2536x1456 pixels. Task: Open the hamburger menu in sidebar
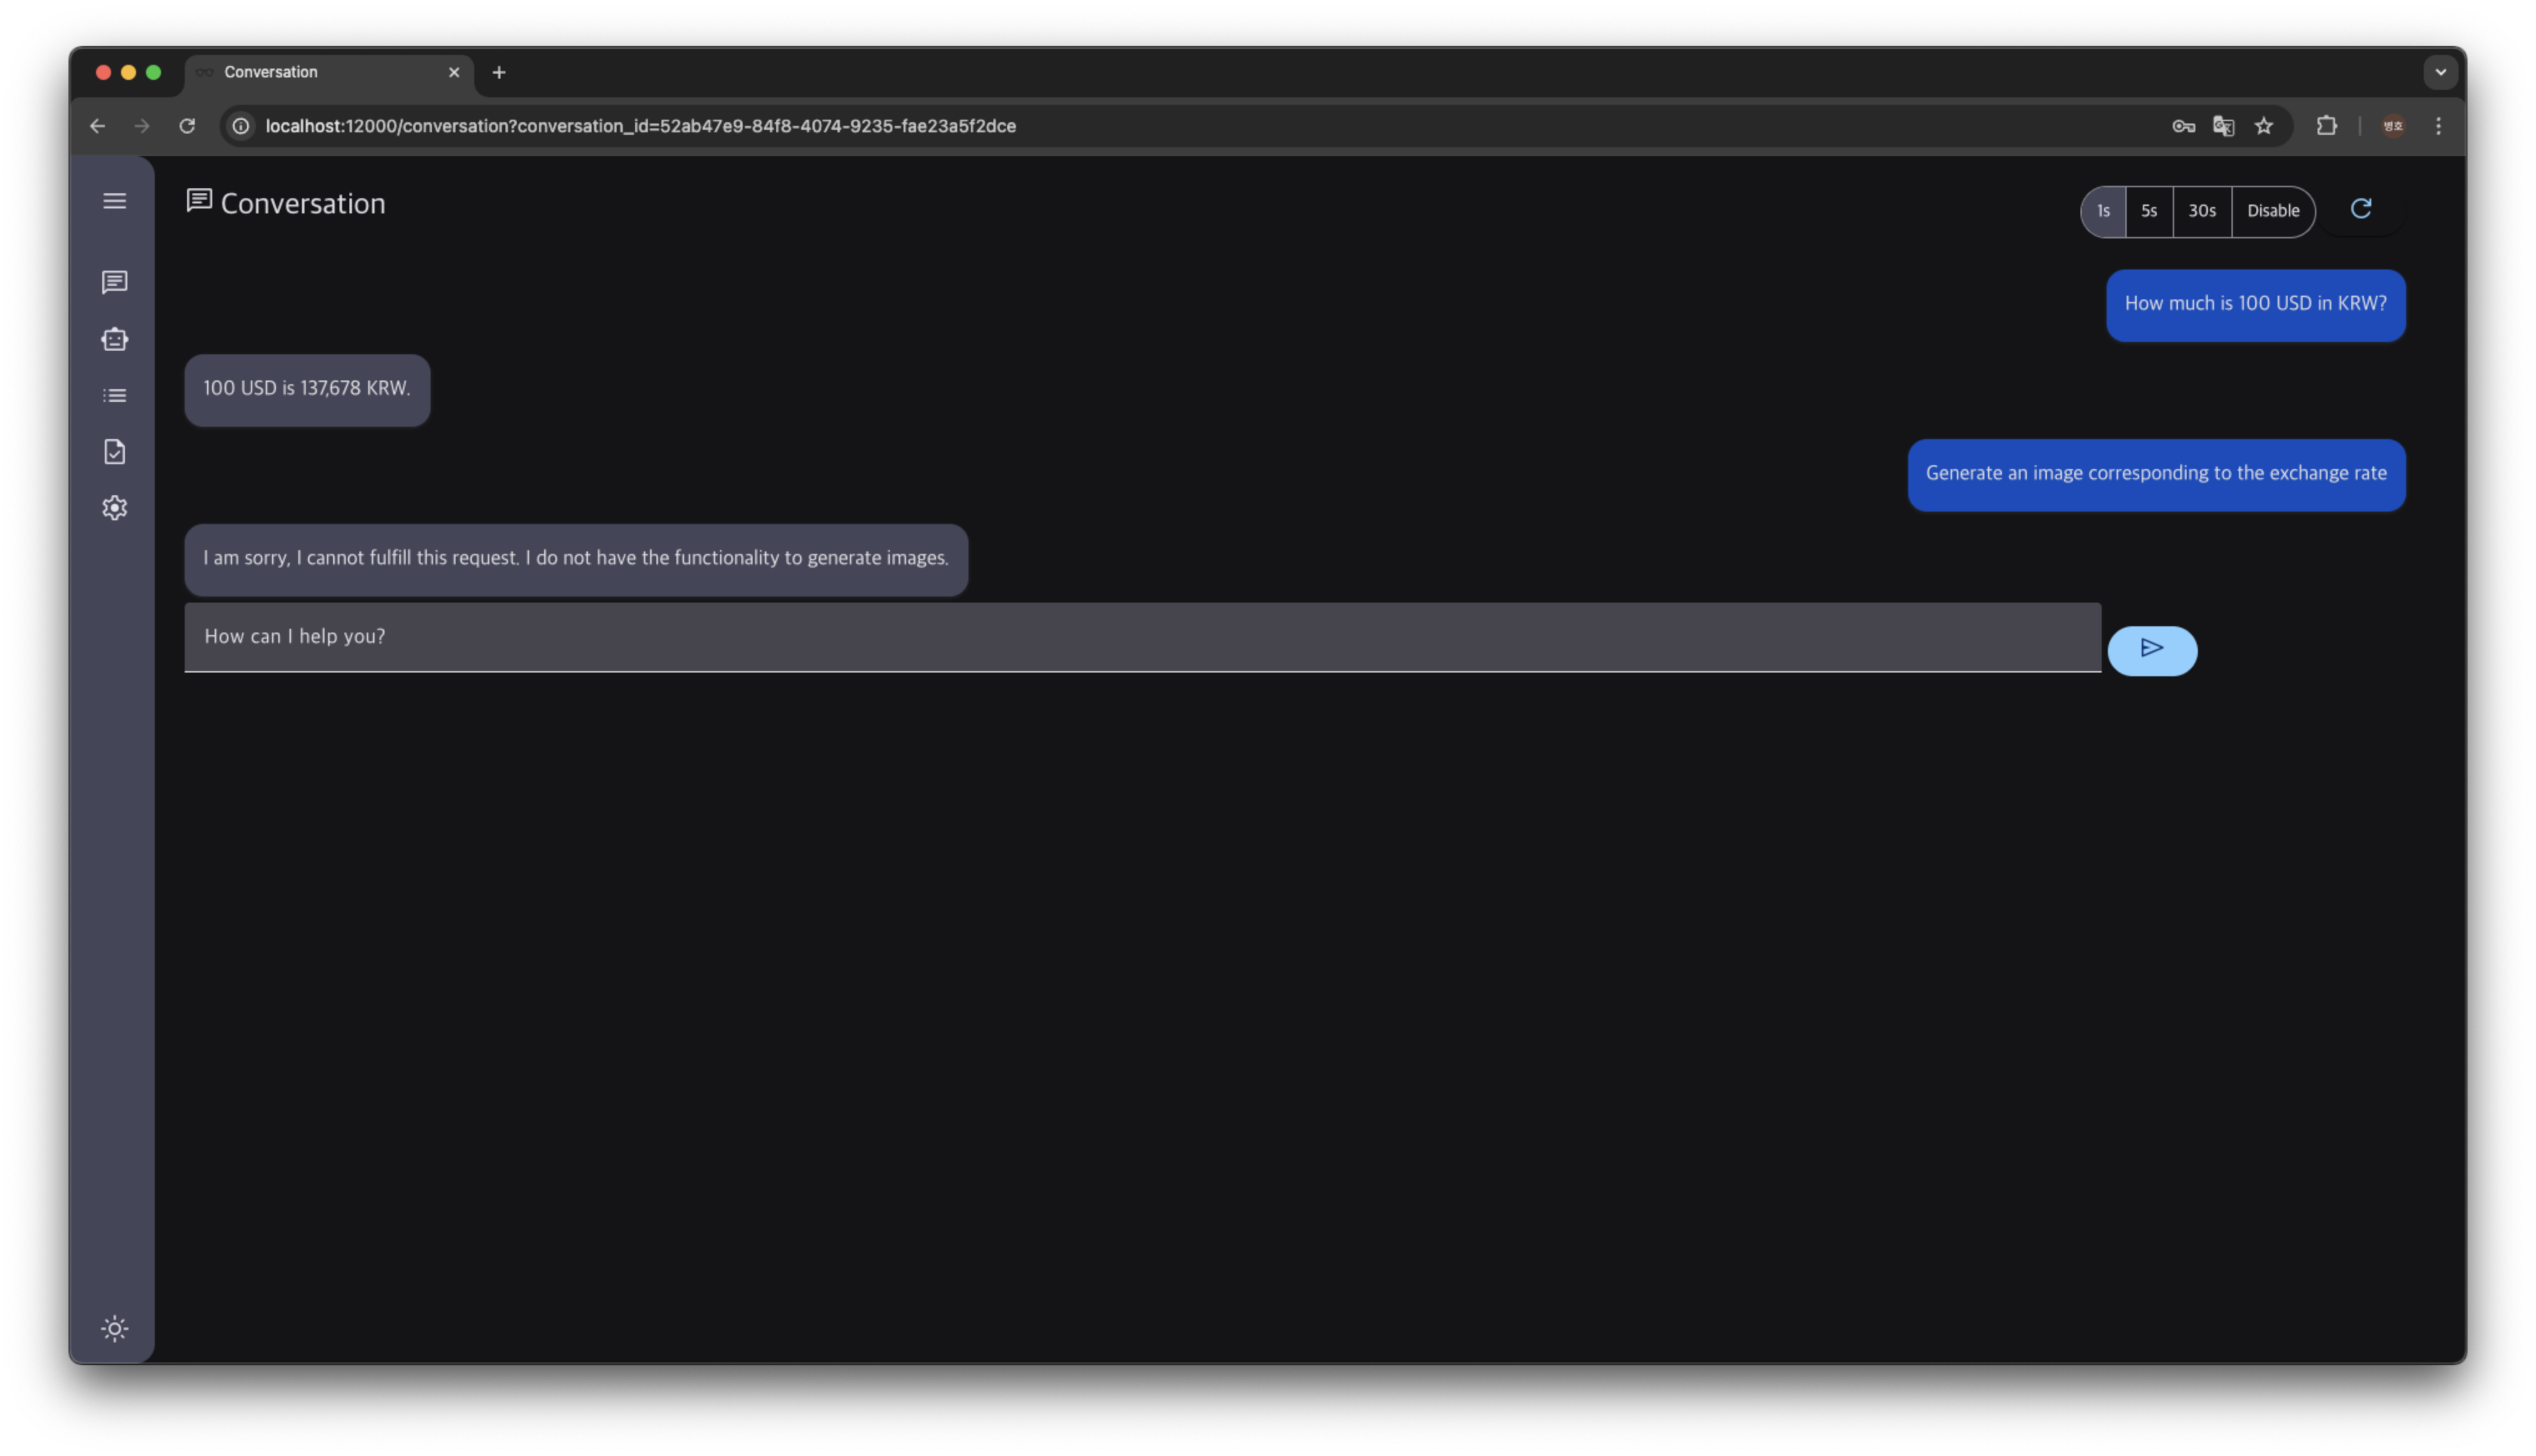coord(114,201)
